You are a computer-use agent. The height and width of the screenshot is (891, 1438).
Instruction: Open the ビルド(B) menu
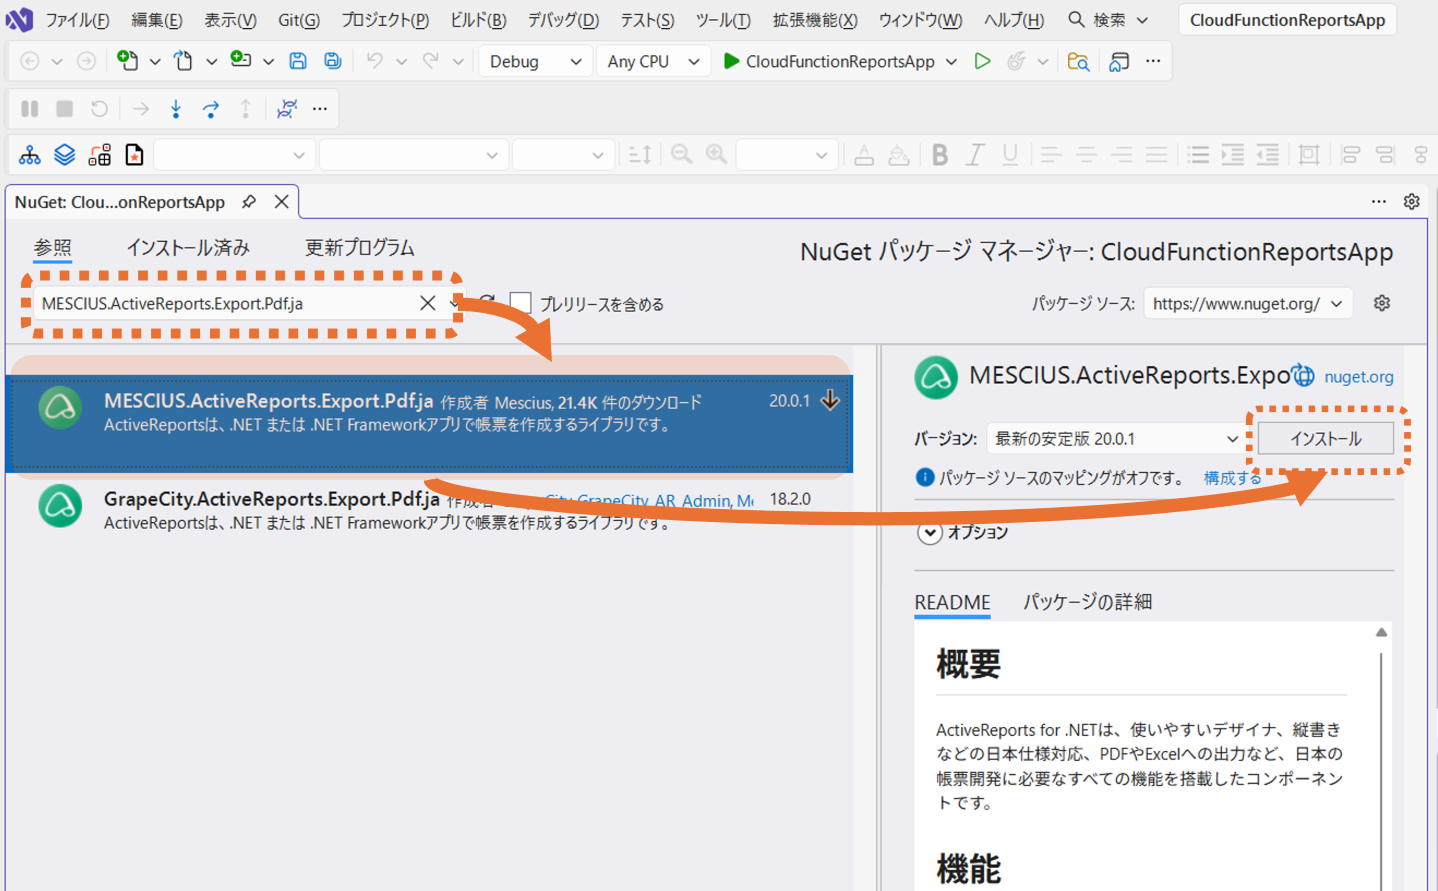(x=478, y=20)
